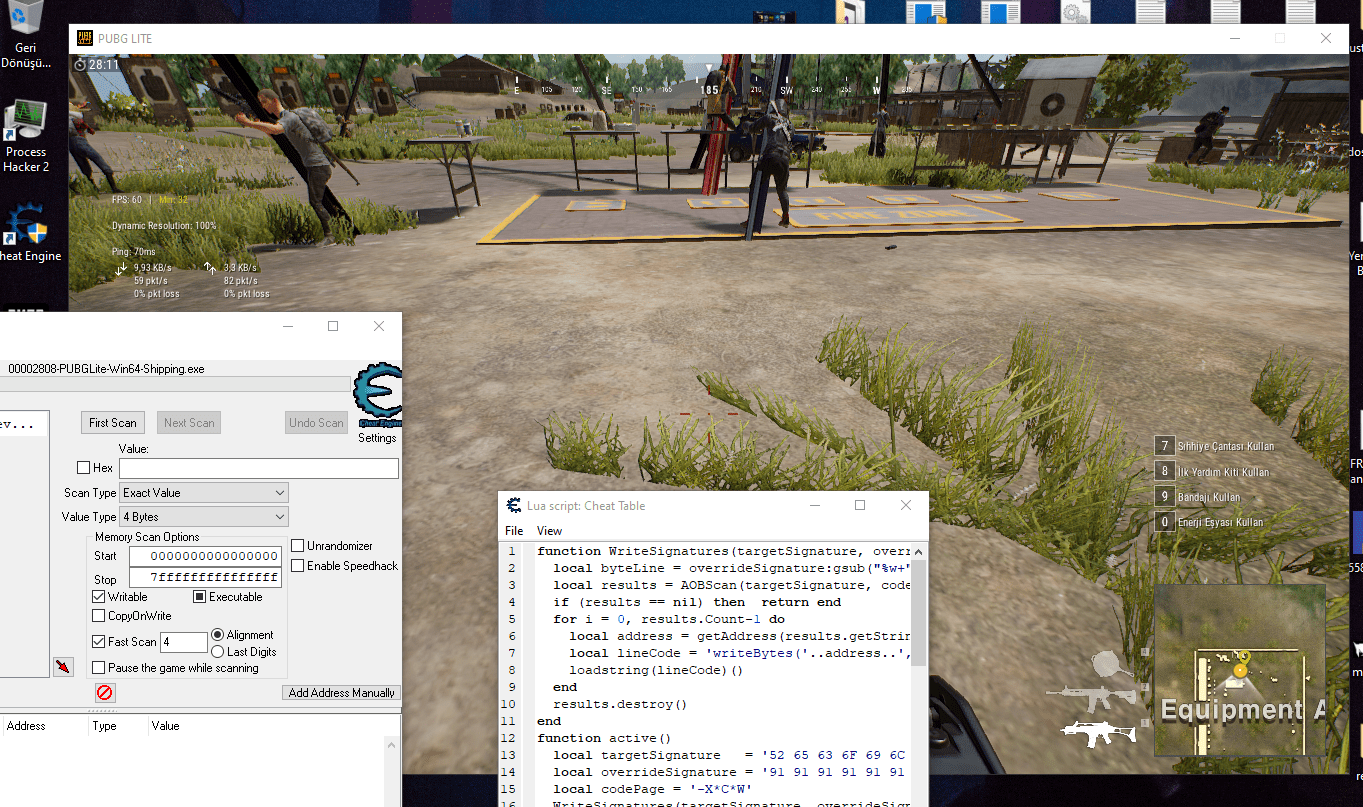This screenshot has width=1363, height=807.
Task: Uncheck the Writable checkbox
Action: pos(99,597)
